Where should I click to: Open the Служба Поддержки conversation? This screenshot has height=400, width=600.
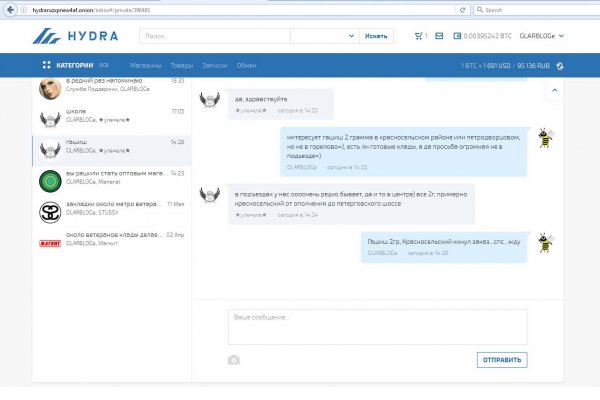click(110, 87)
